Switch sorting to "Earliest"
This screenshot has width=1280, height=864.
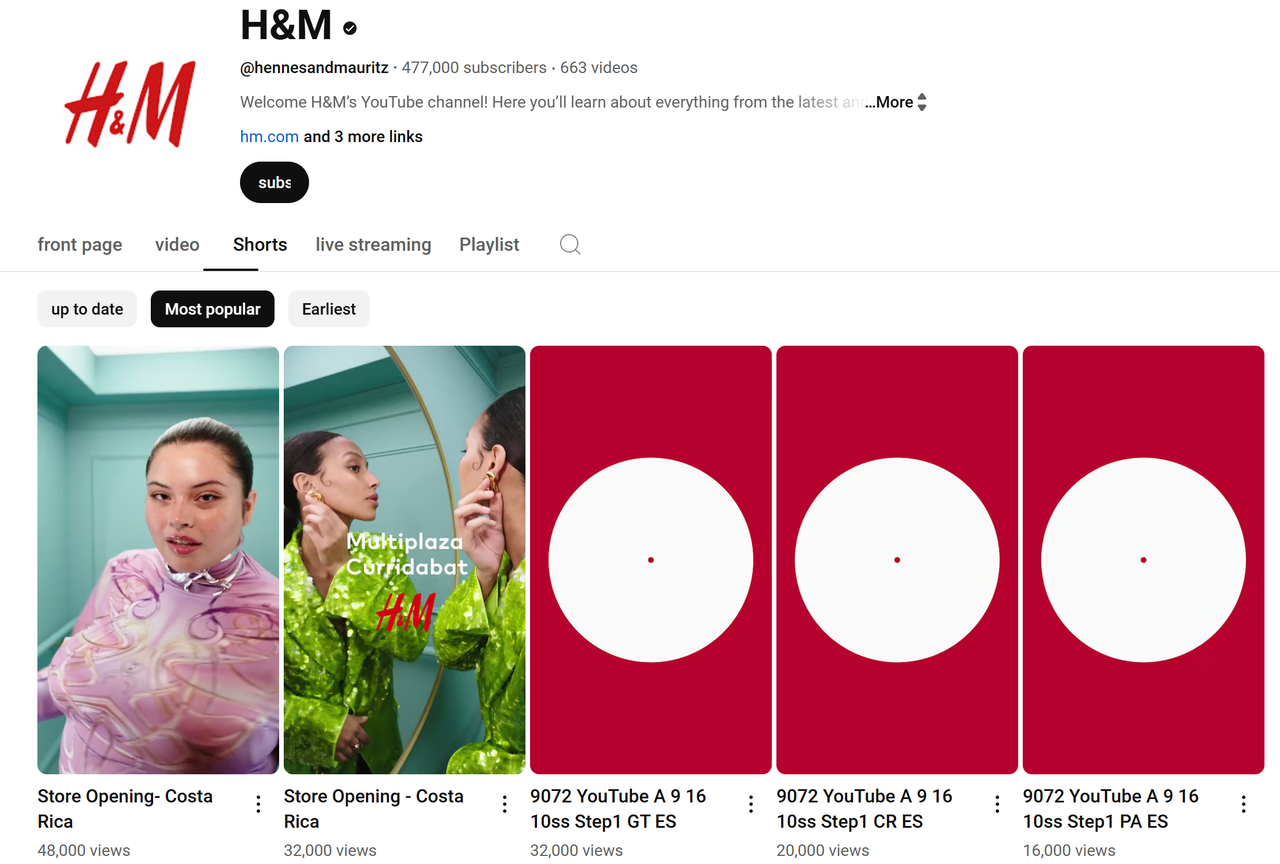coord(328,309)
